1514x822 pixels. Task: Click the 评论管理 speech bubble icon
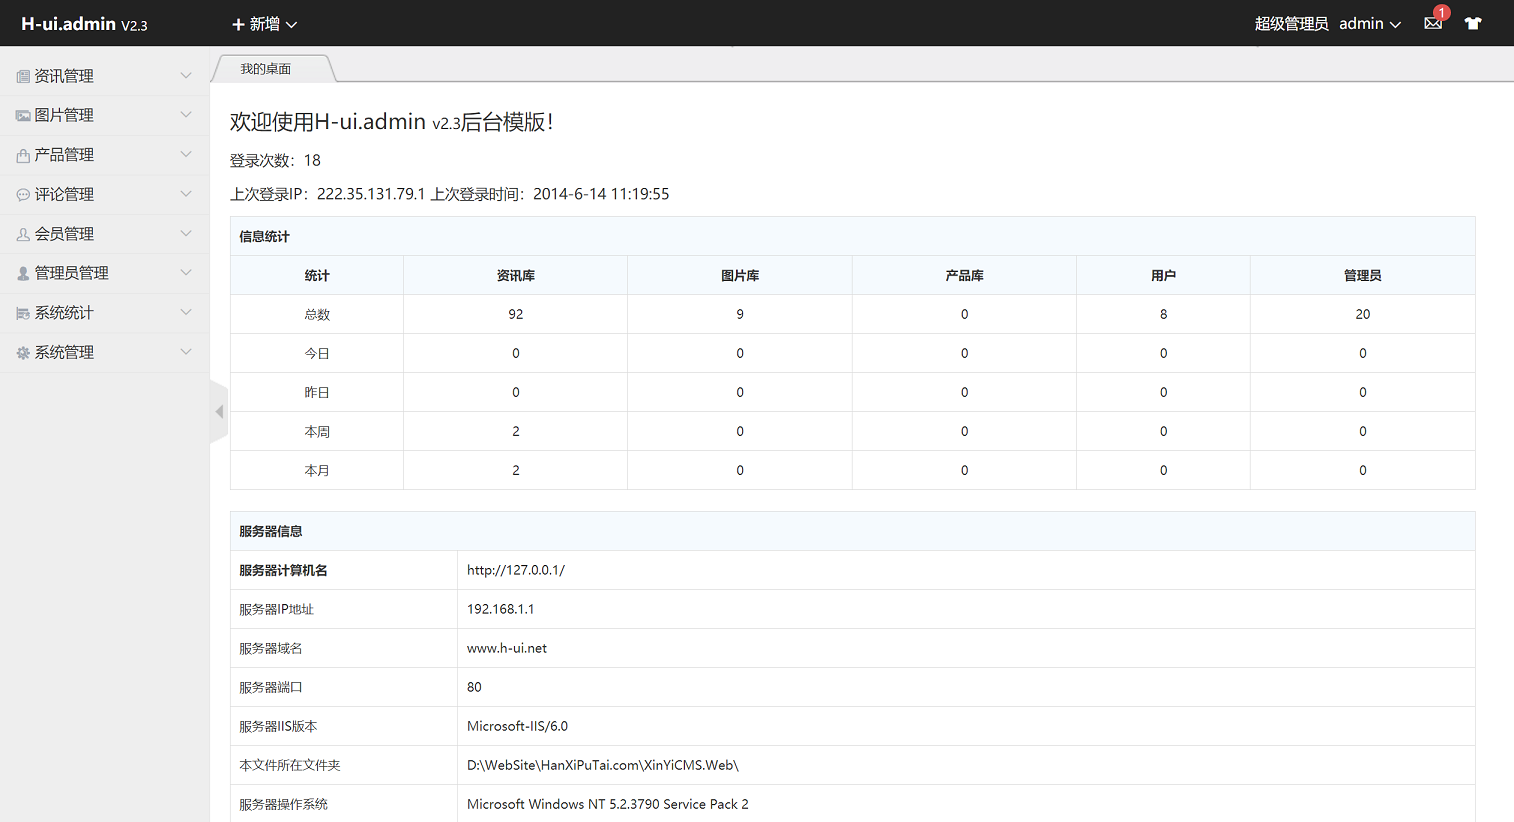(23, 195)
